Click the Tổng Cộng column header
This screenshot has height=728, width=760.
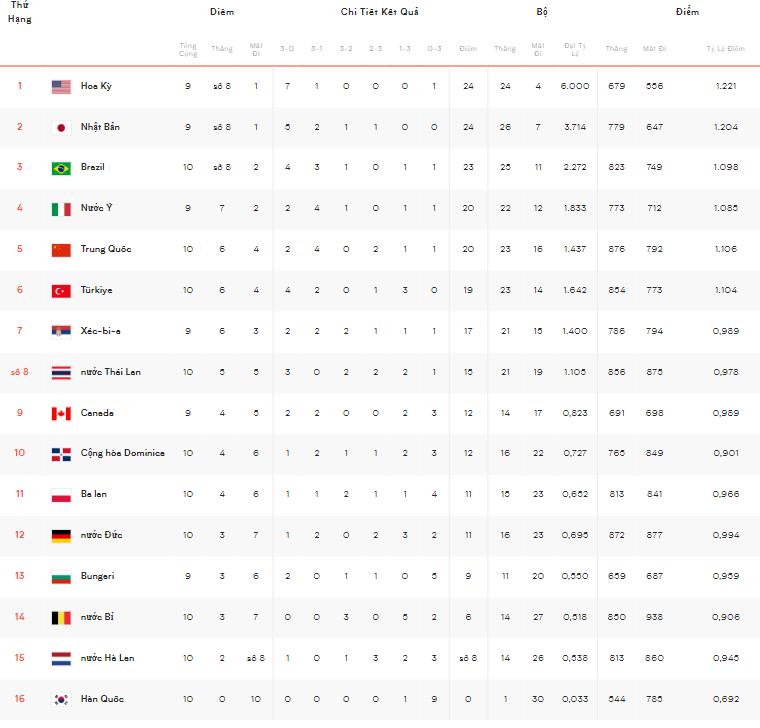(188, 49)
